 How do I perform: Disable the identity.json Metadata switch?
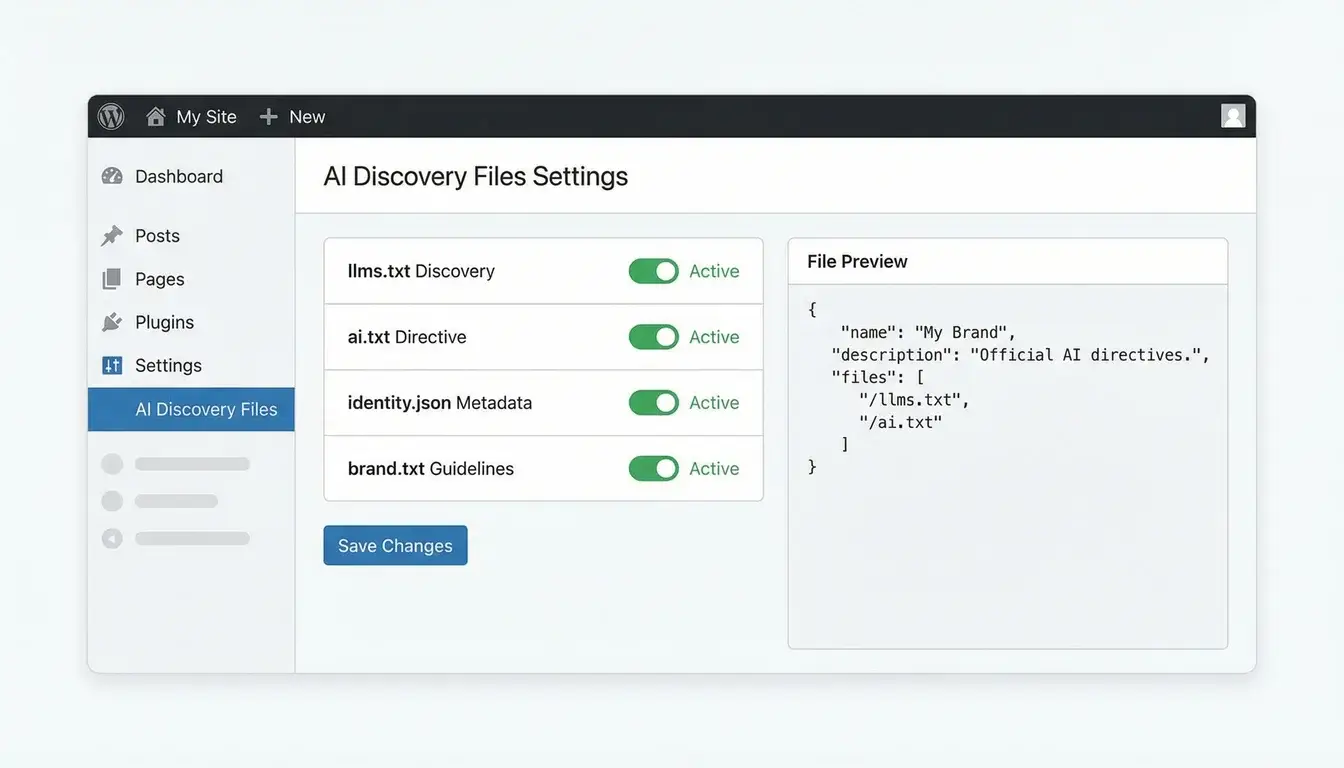point(654,403)
